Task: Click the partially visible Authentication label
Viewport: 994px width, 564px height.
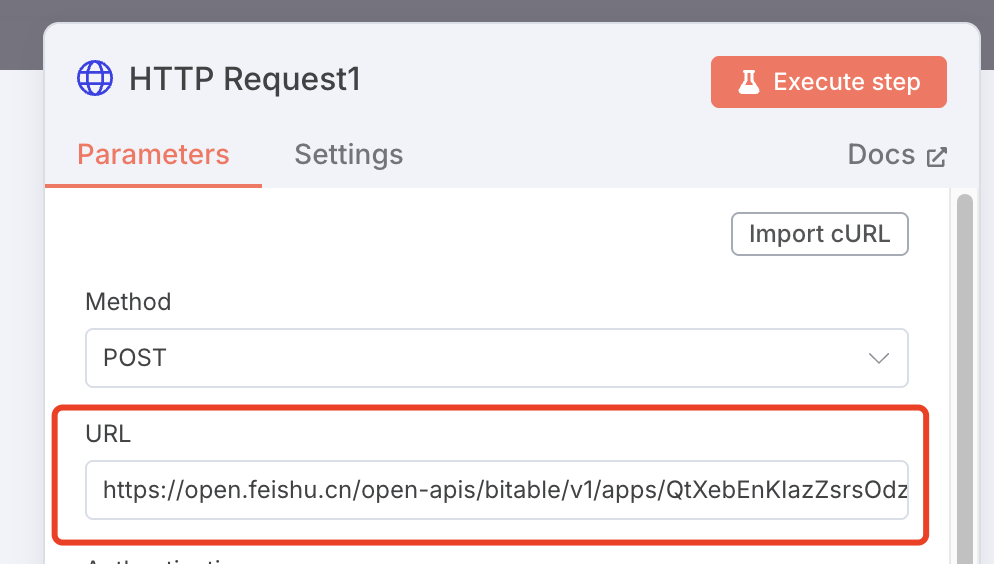Action: pos(160,560)
